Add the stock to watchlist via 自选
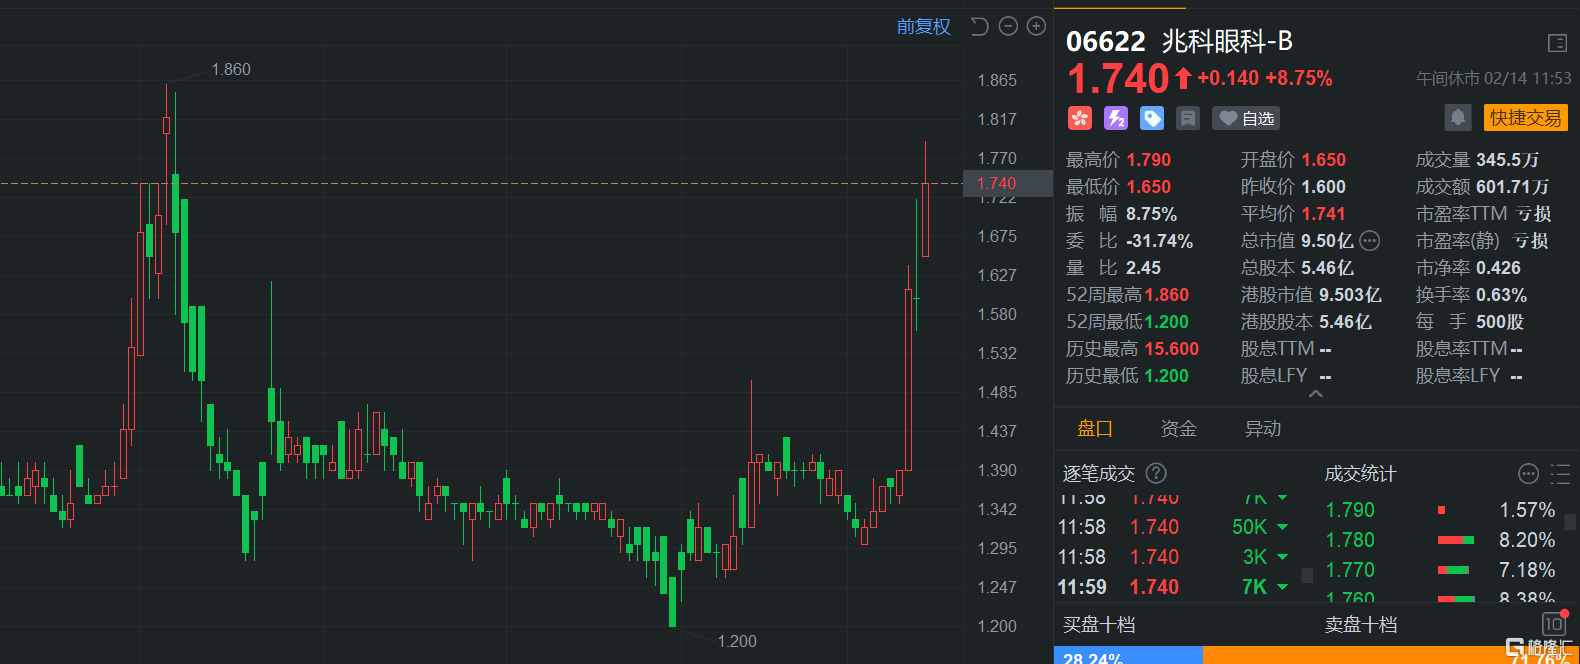 click(1246, 118)
